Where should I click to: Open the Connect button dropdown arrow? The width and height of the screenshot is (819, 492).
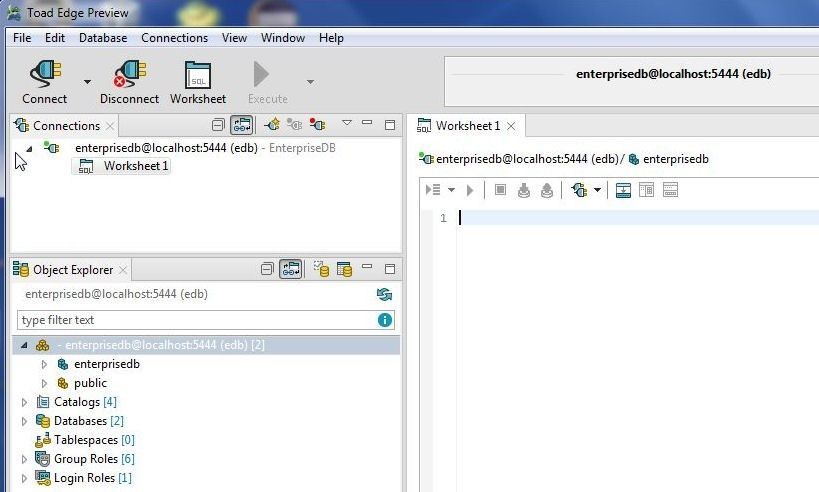pos(87,82)
